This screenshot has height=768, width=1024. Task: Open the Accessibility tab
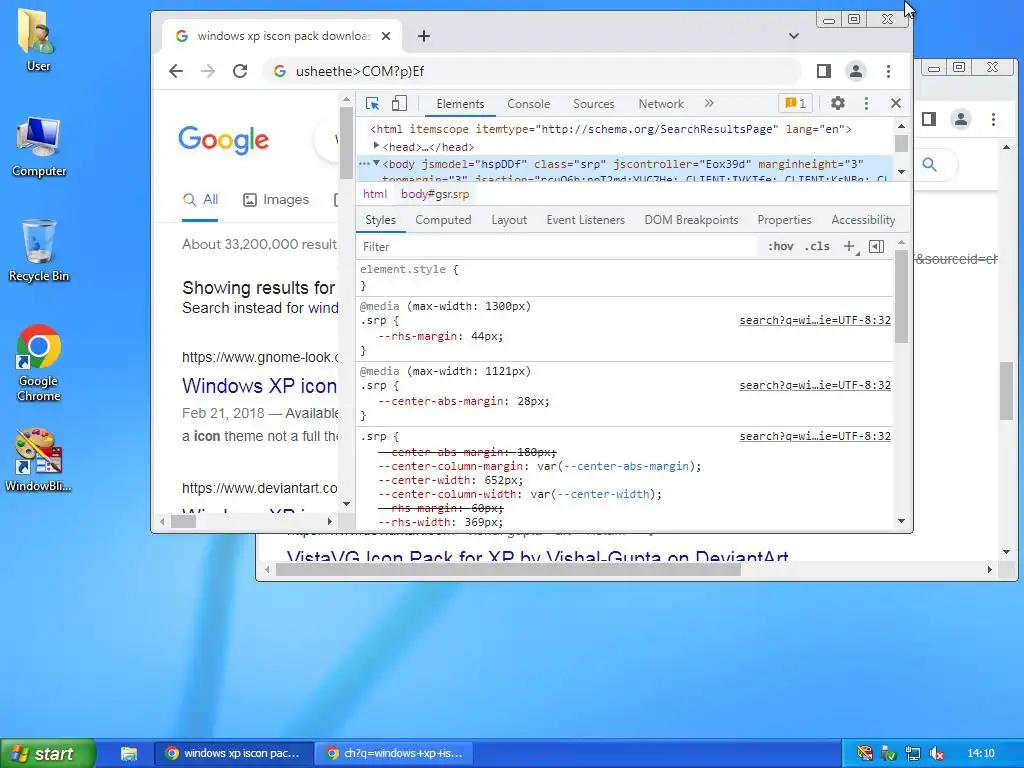(863, 220)
